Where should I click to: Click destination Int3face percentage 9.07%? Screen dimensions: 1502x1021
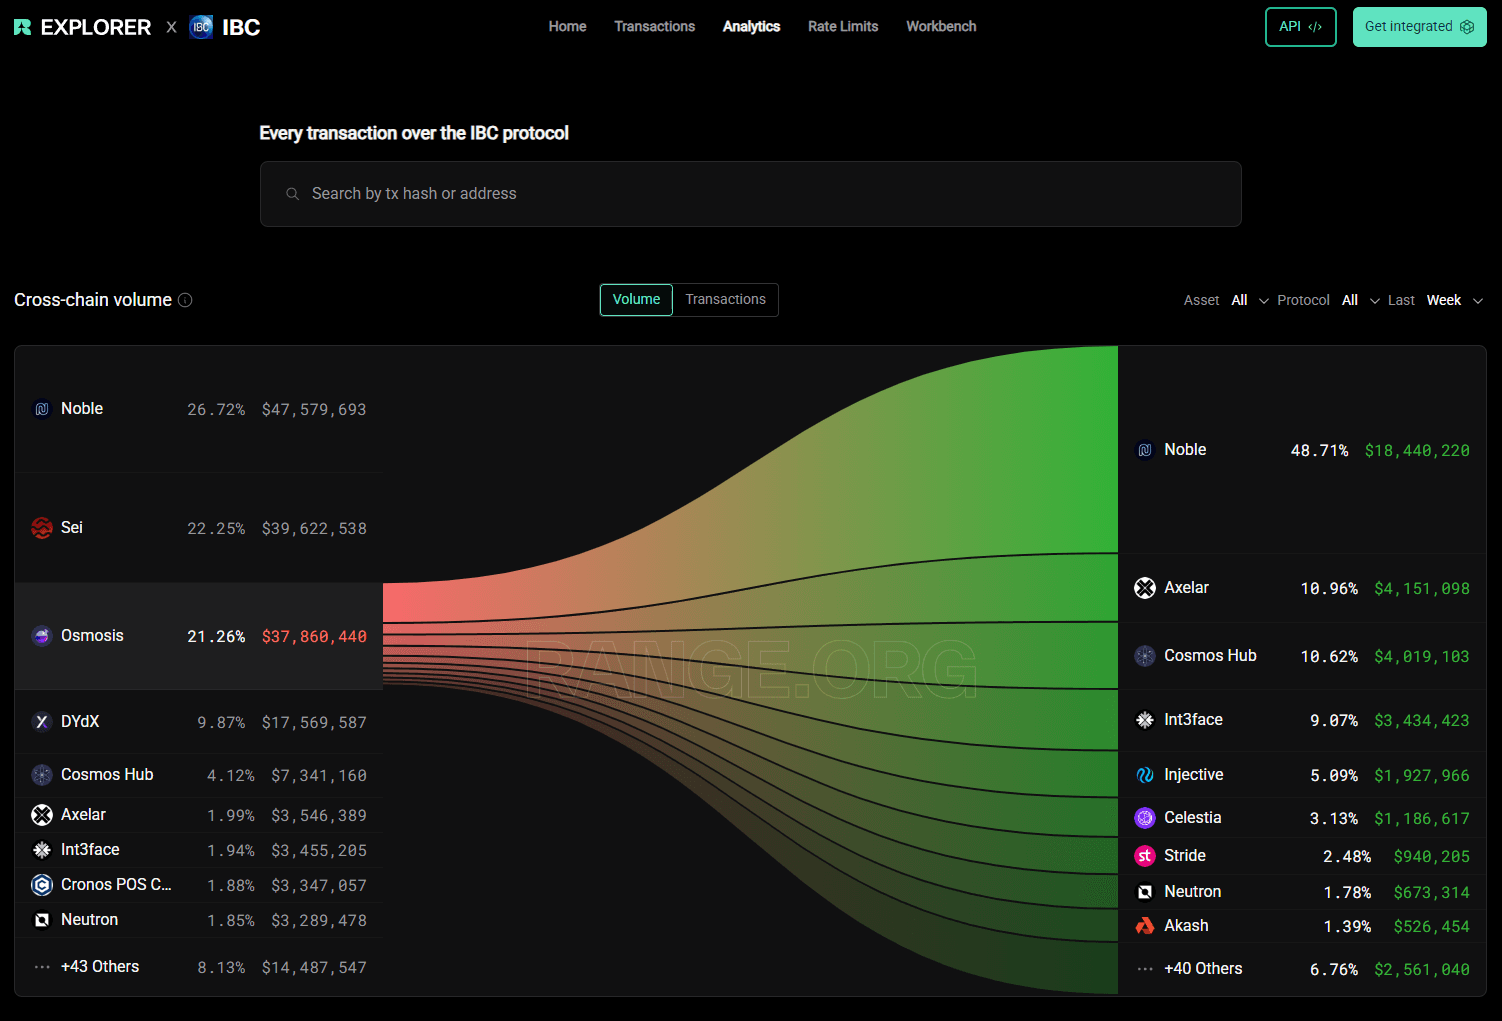pos(1333,721)
